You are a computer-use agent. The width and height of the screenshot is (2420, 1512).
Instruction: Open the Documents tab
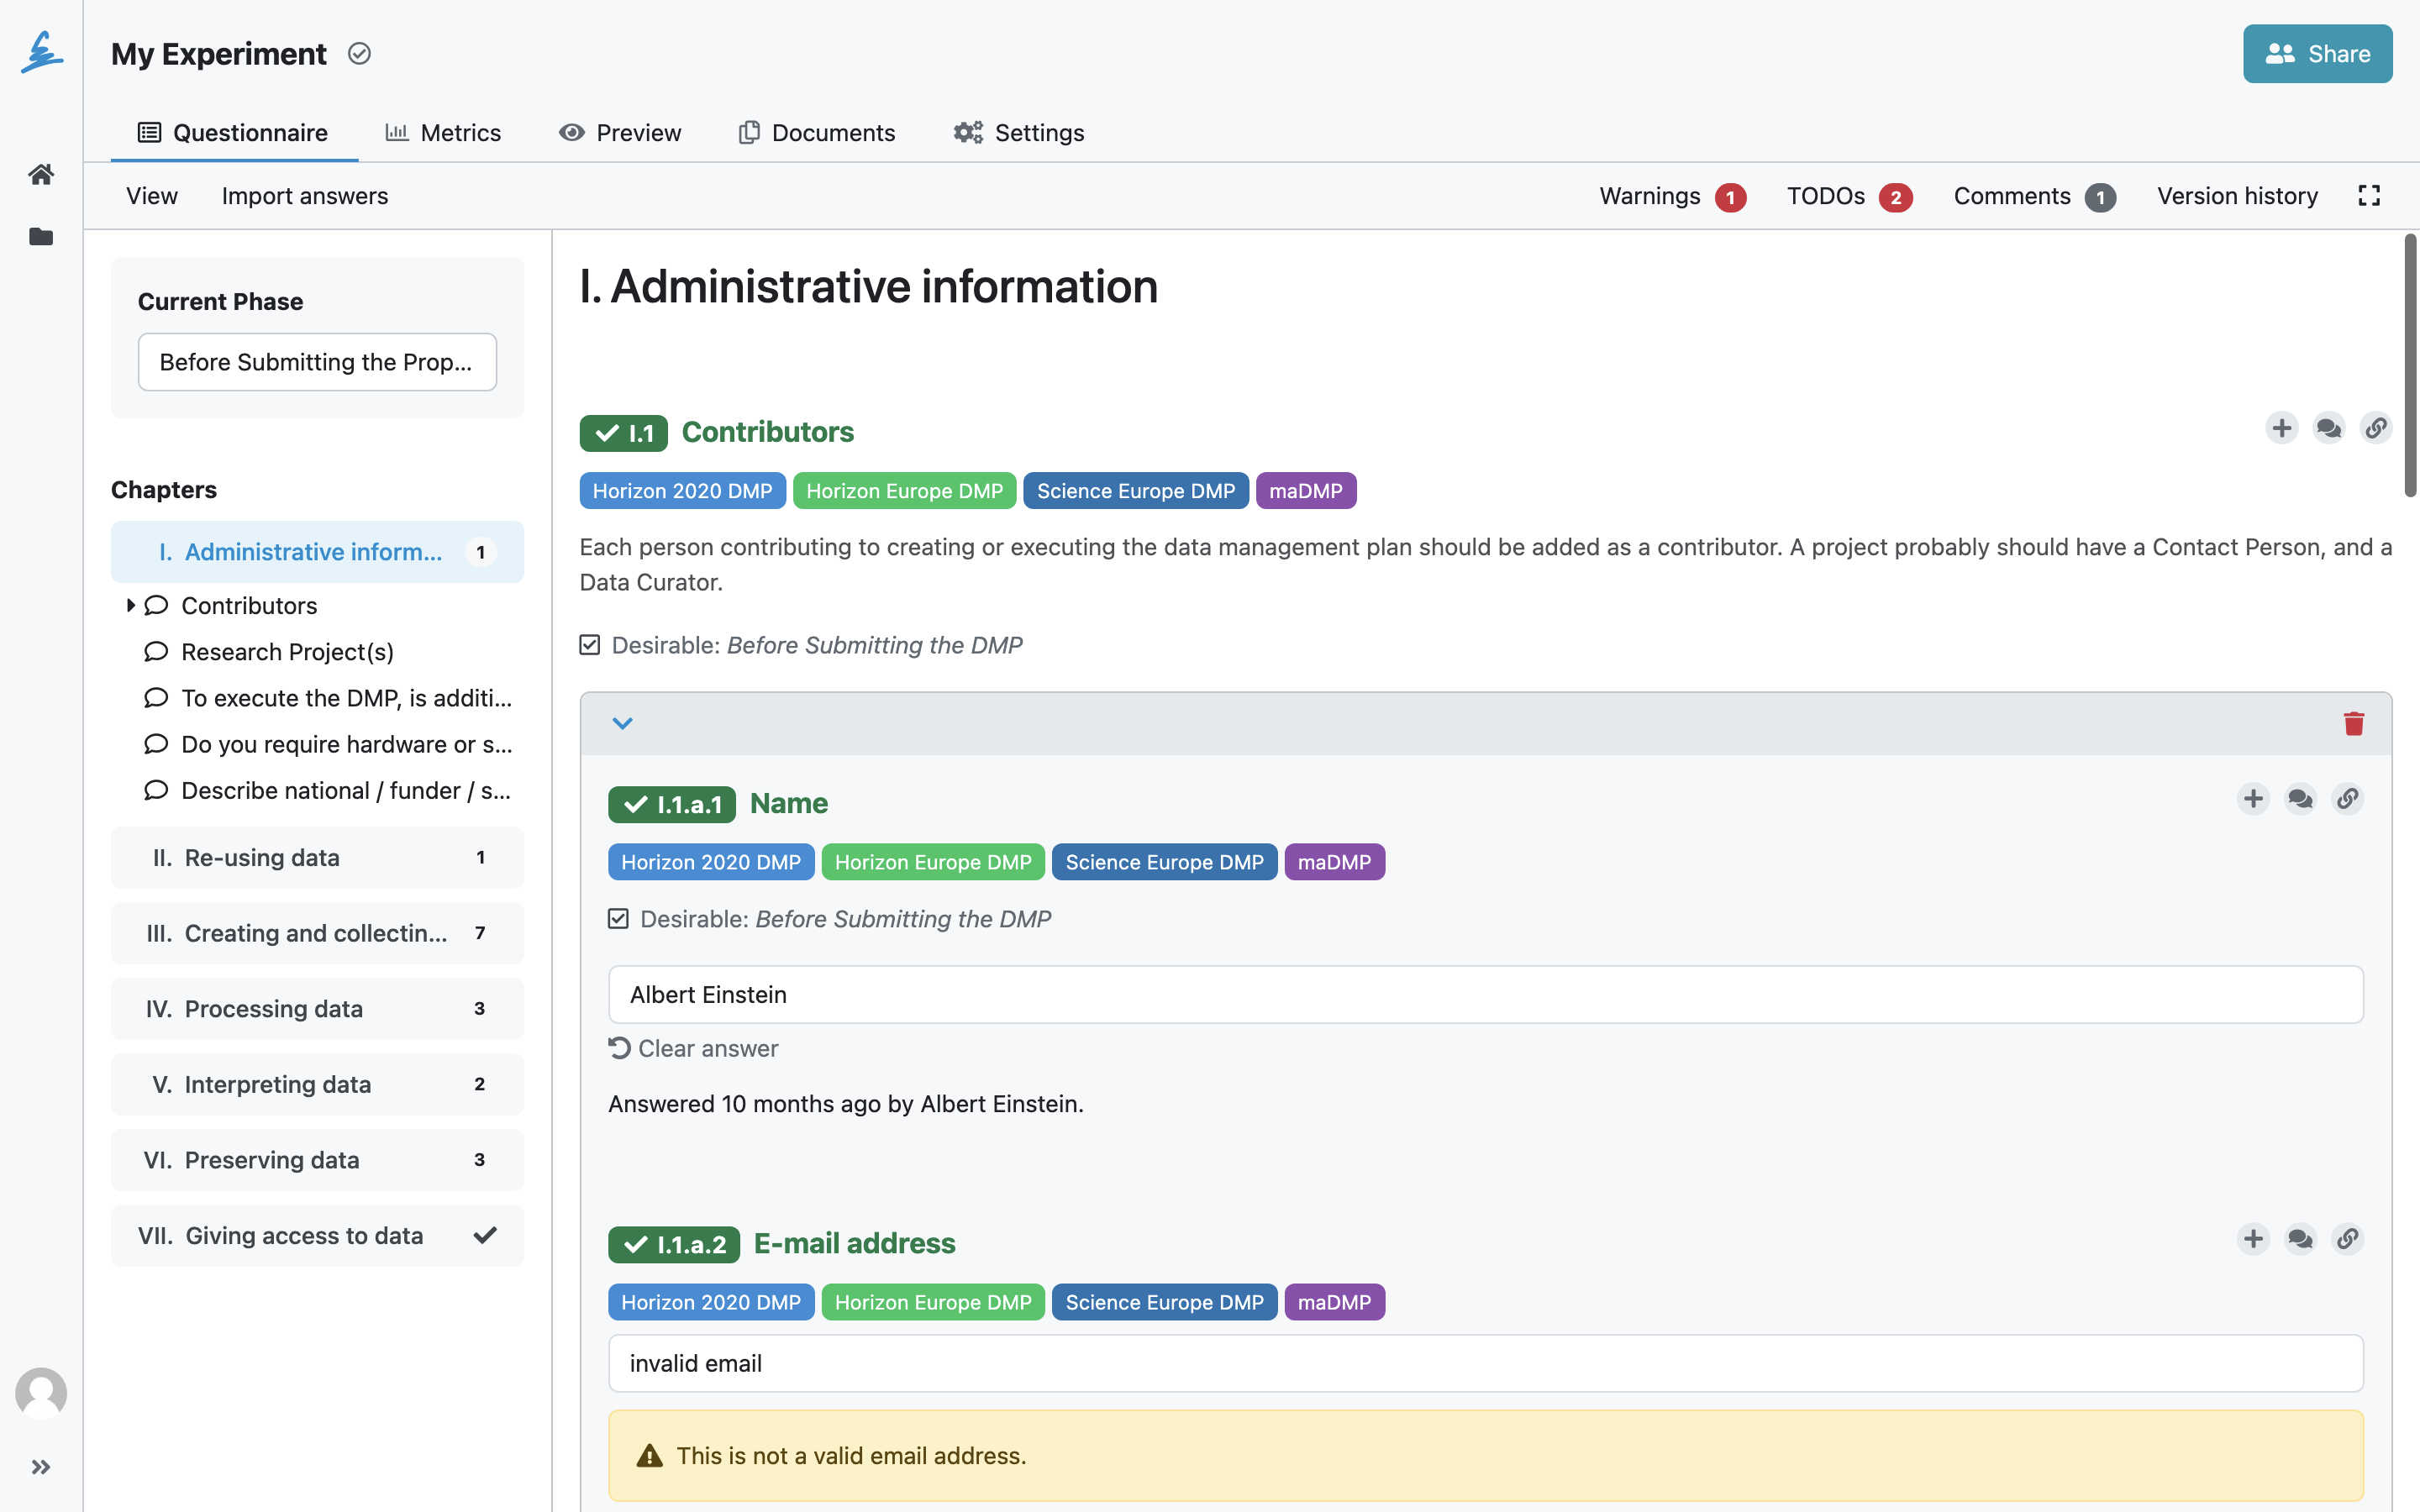pos(817,133)
